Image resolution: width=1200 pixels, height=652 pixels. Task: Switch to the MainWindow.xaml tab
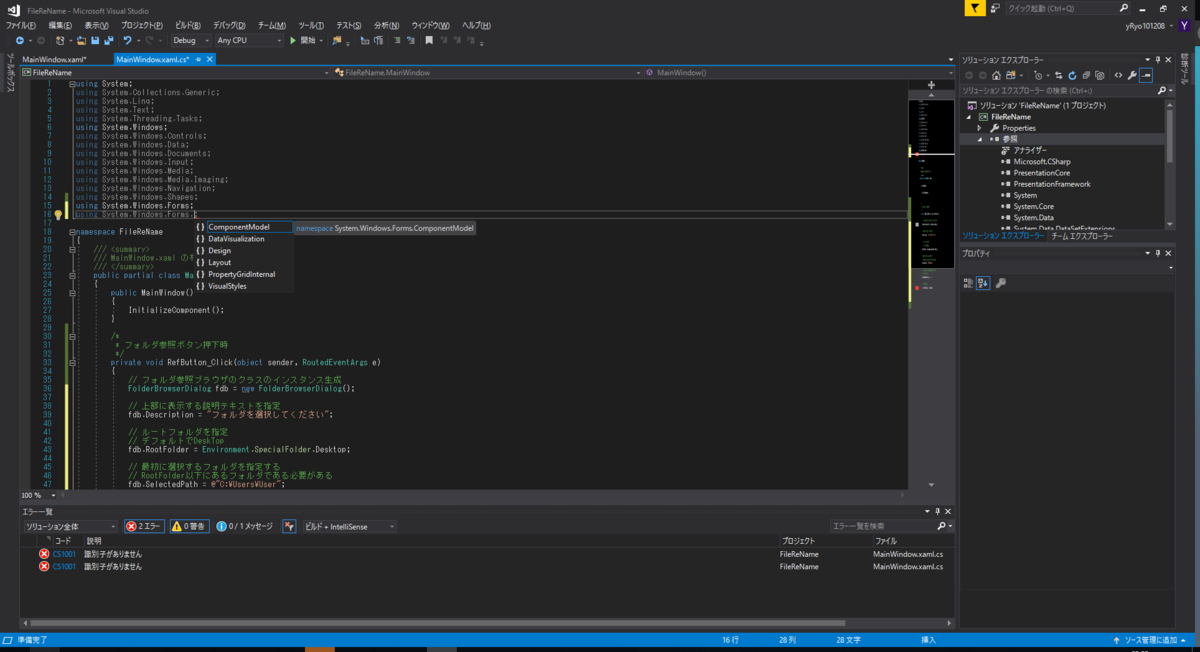coord(54,60)
